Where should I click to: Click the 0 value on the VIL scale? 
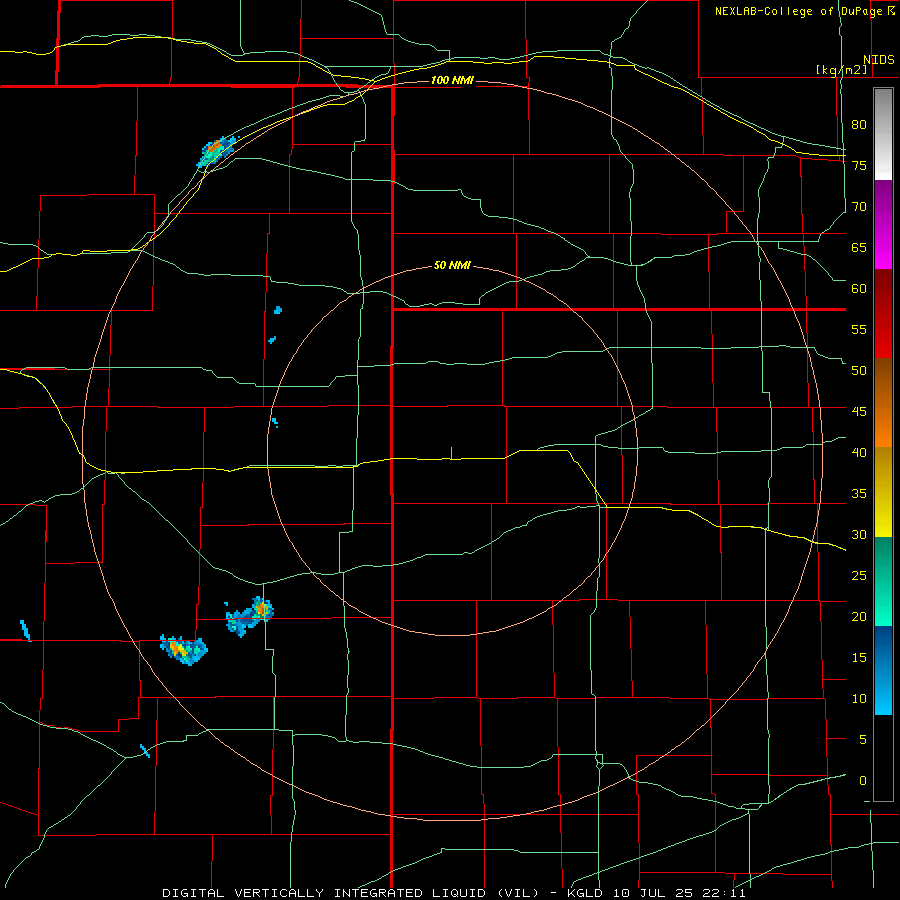pos(863,781)
